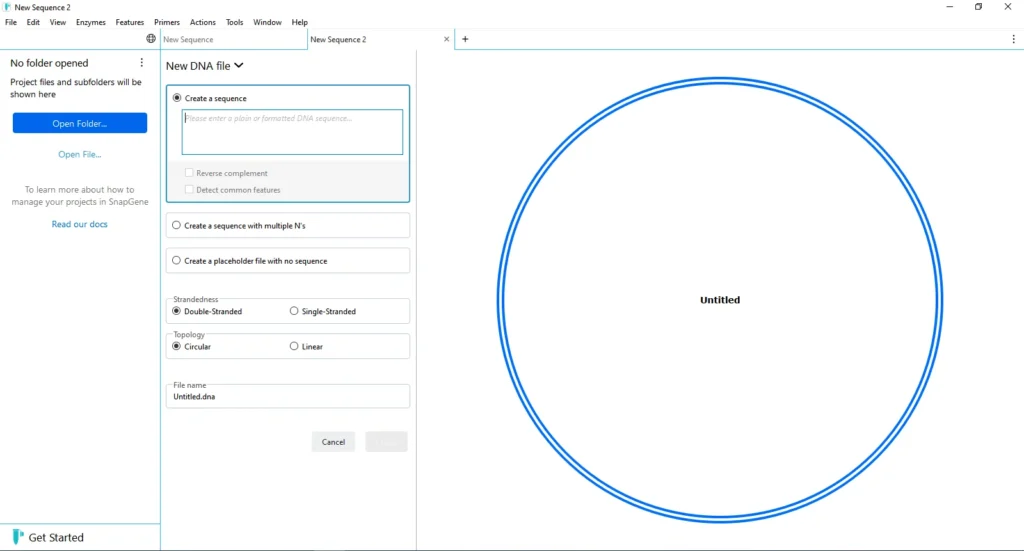The image size is (1024, 551).
Task: Open the Enzymes menu
Action: click(x=90, y=22)
